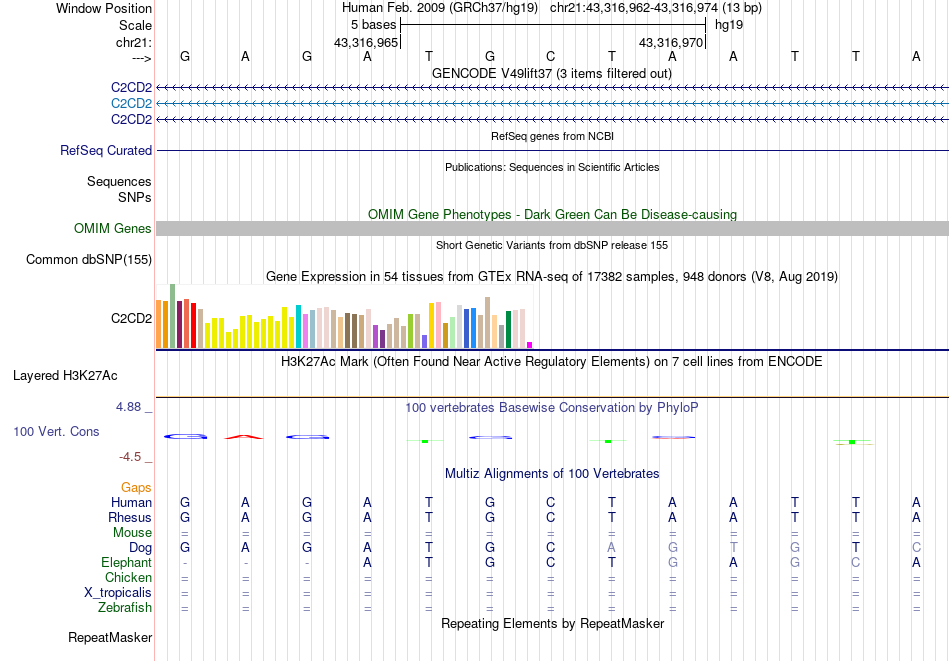This screenshot has width=950, height=661.
Task: Click the RefSeq Curated track label
Action: 106,150
